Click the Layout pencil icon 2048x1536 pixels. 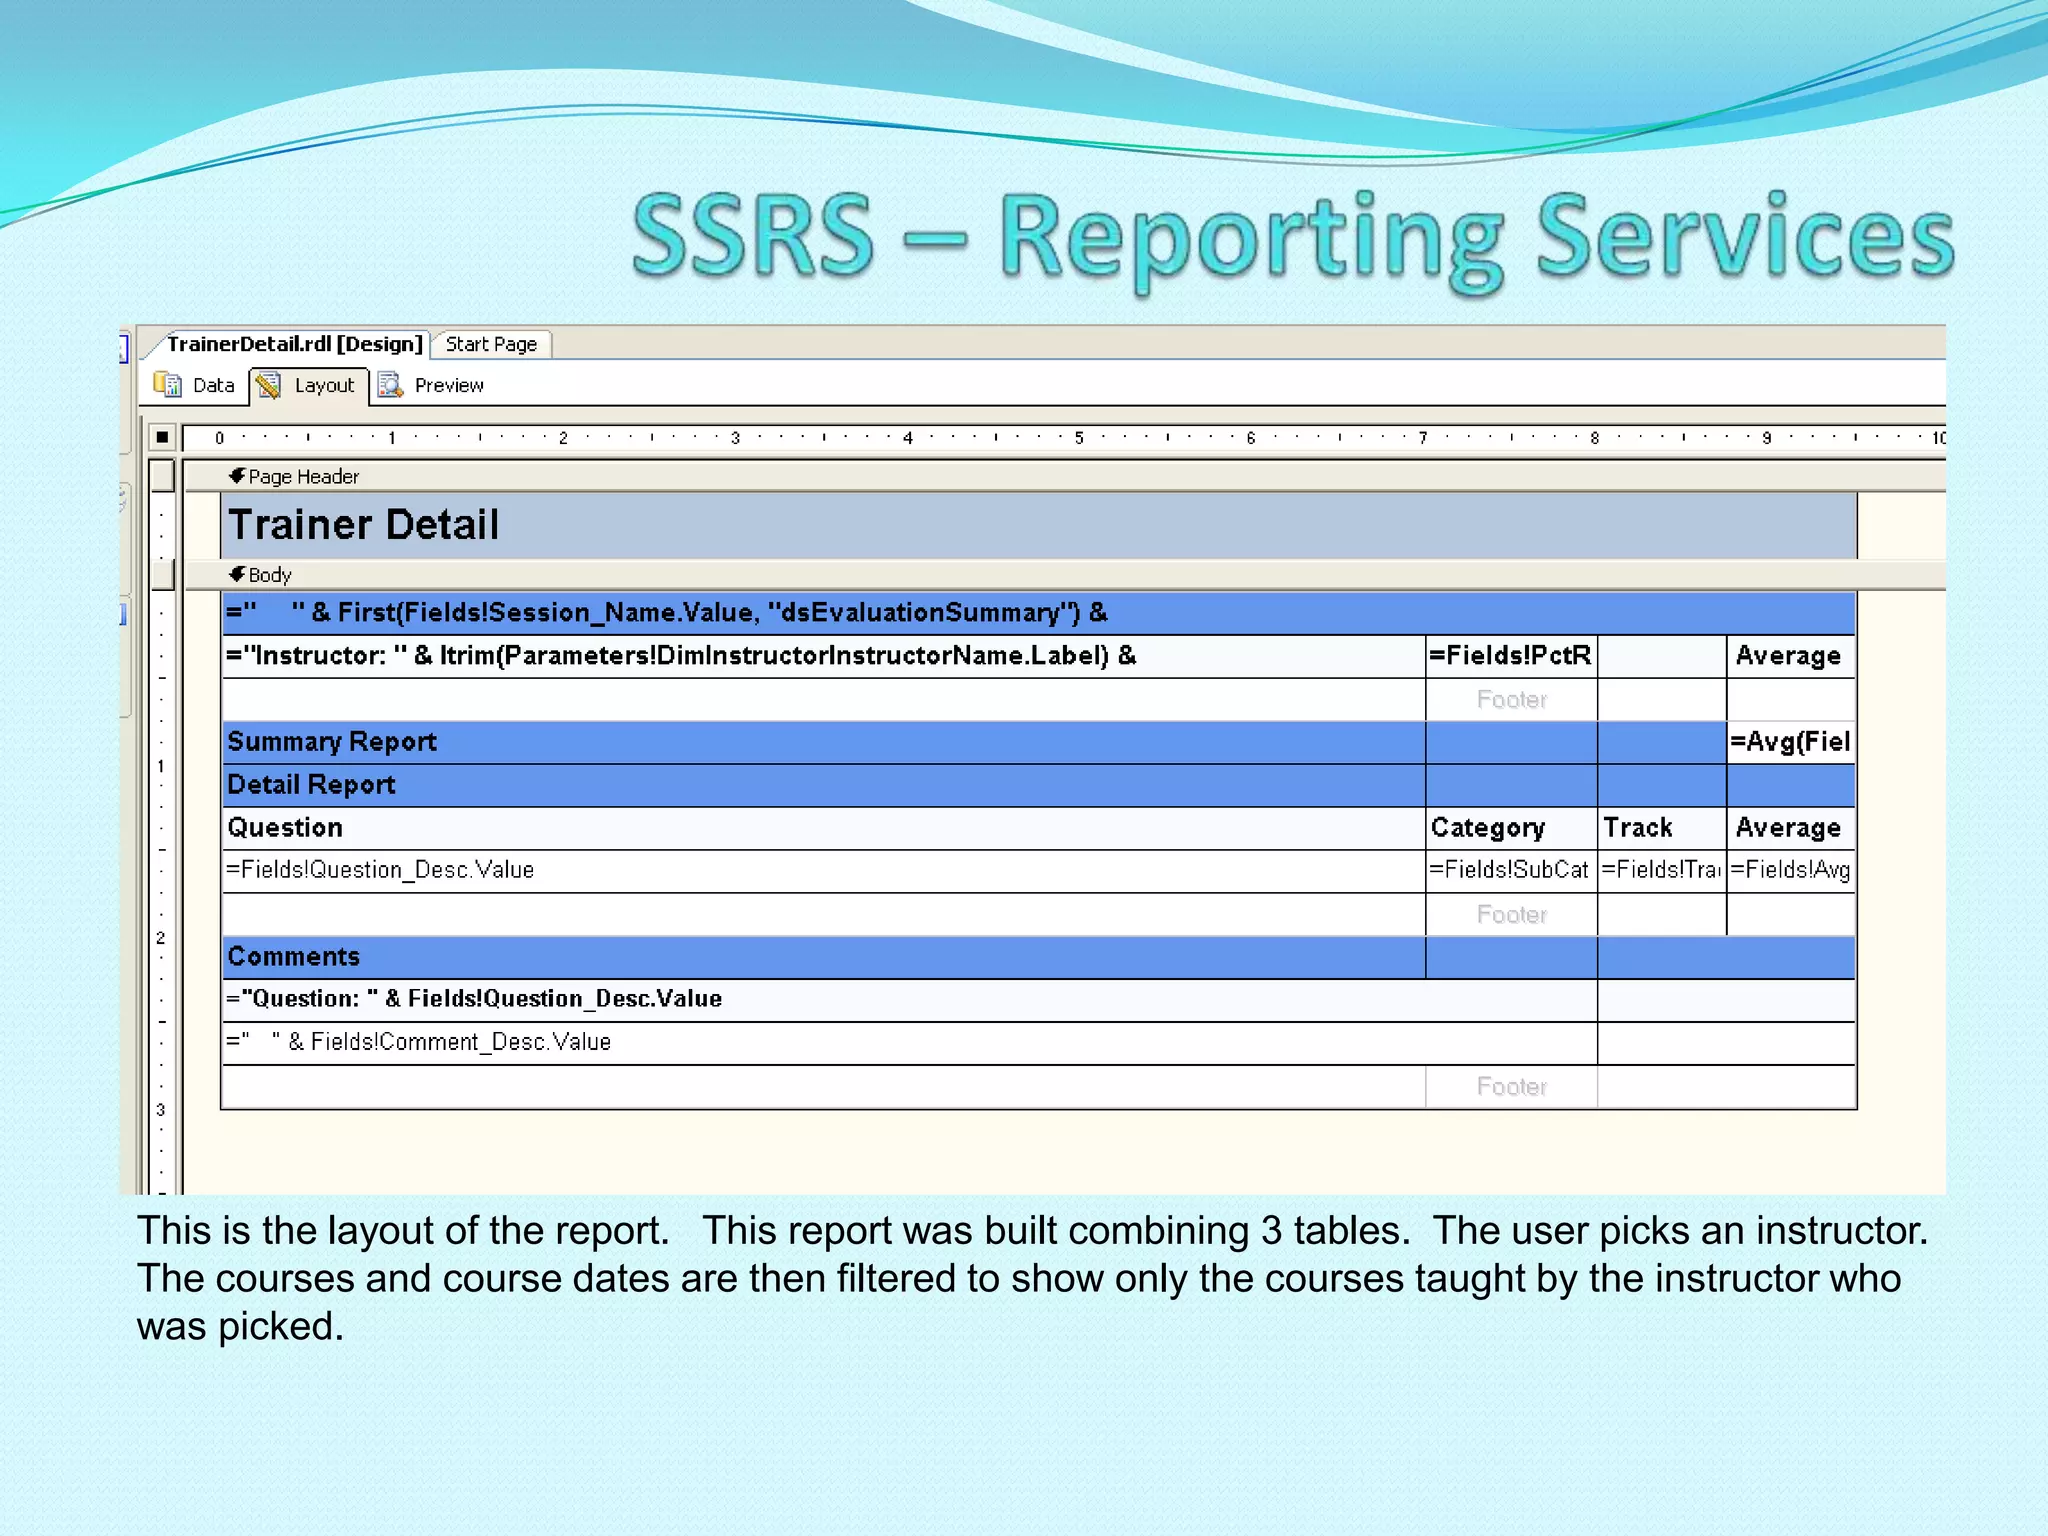[x=268, y=385]
